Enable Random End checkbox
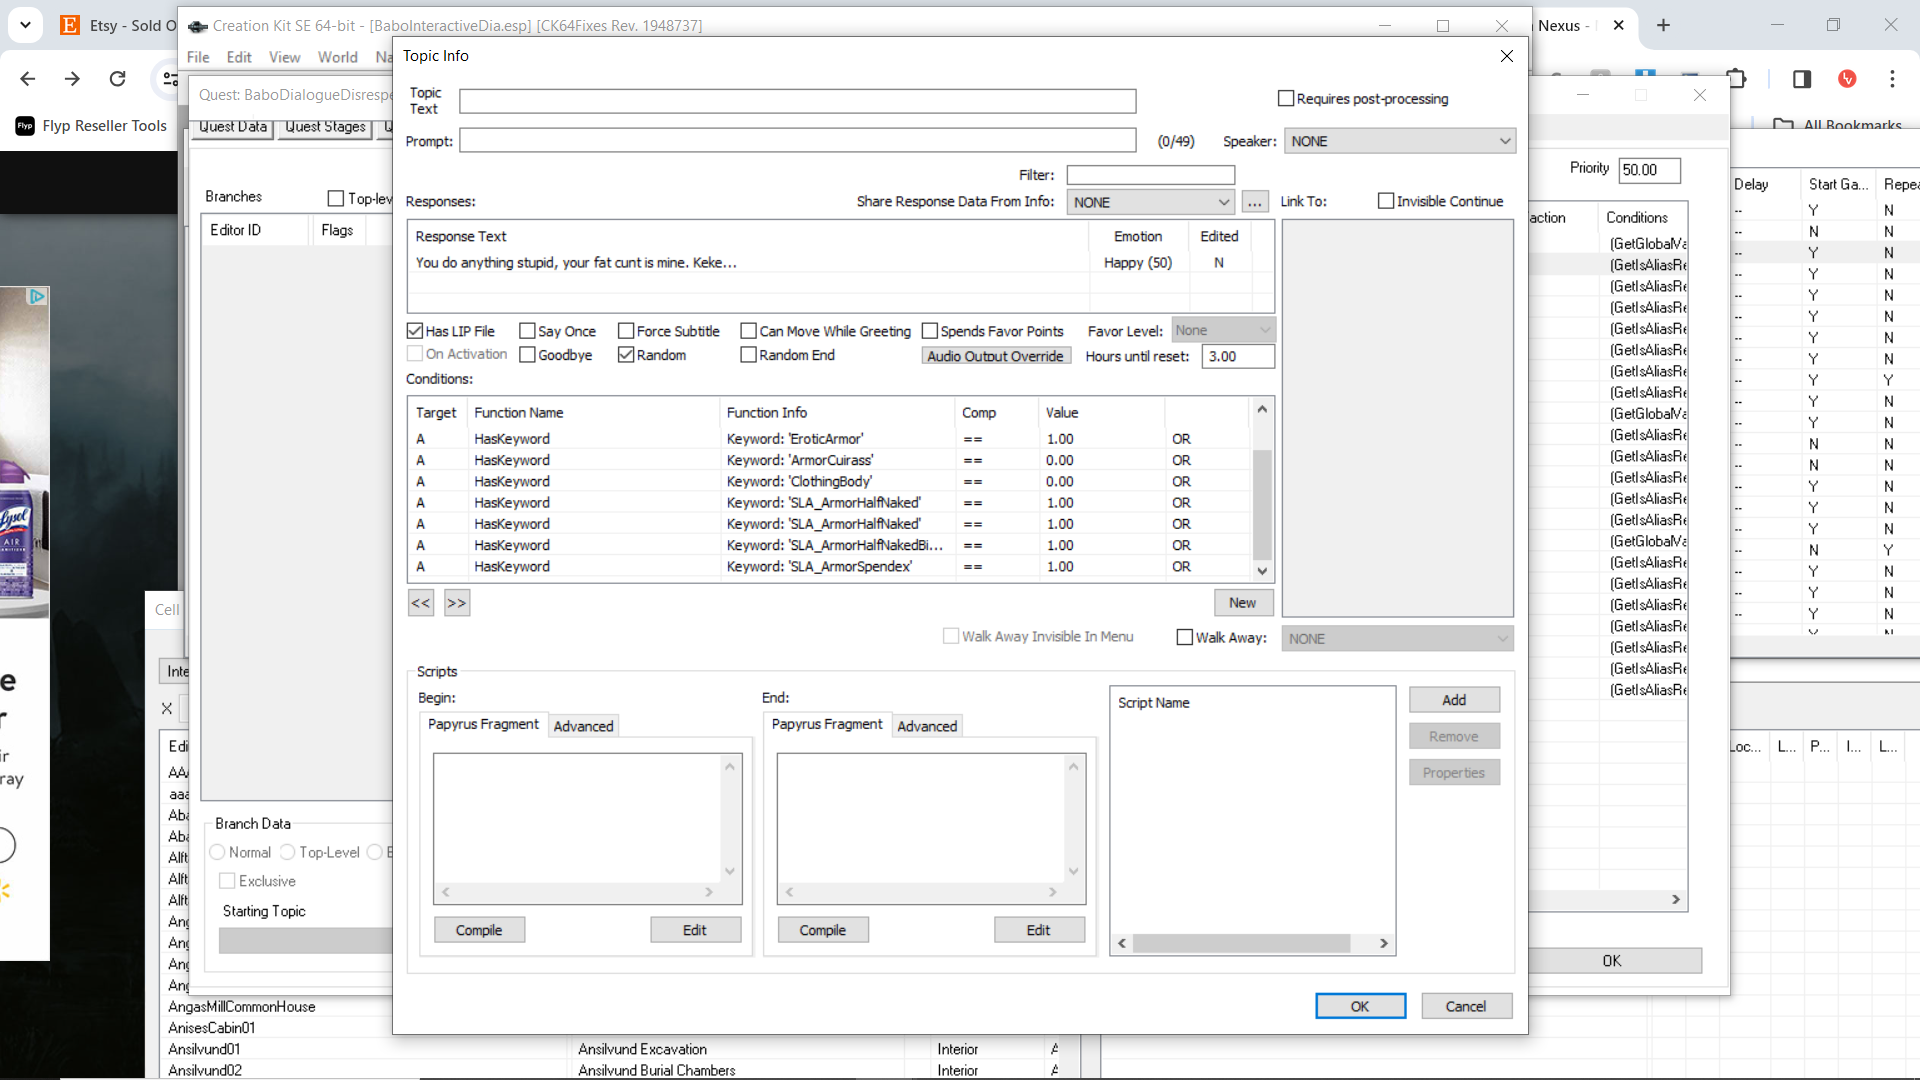 [748, 355]
